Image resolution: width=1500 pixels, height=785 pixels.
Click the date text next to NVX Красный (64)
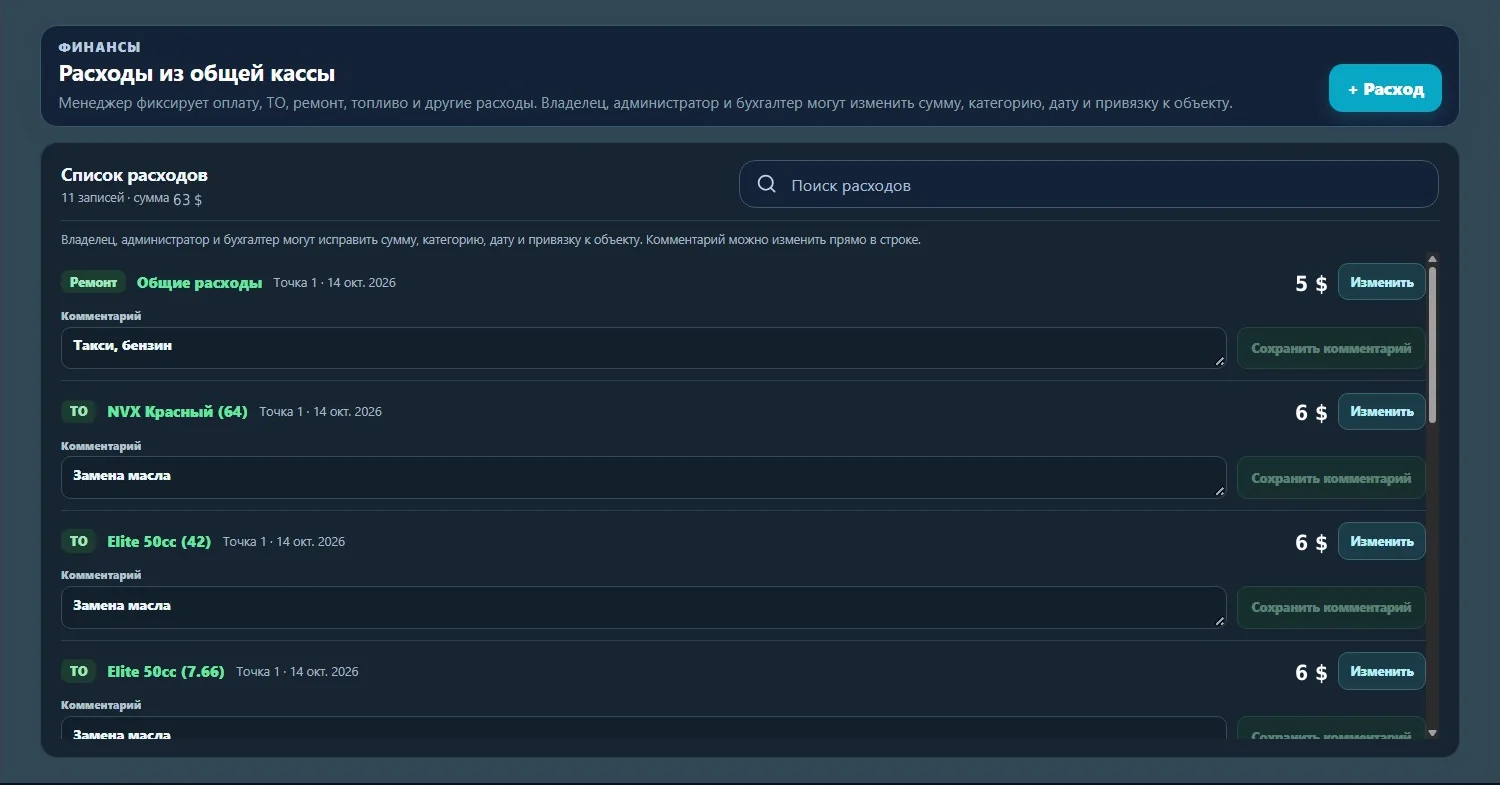[320, 412]
